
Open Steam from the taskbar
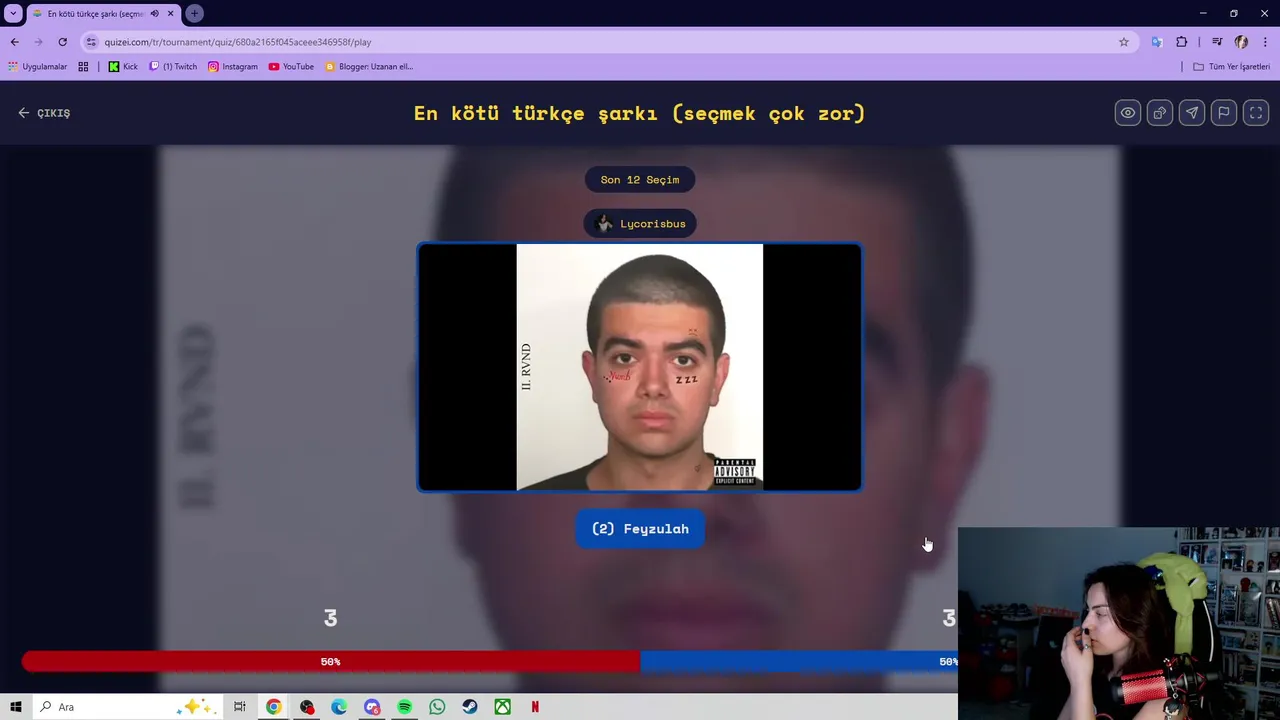tap(470, 707)
